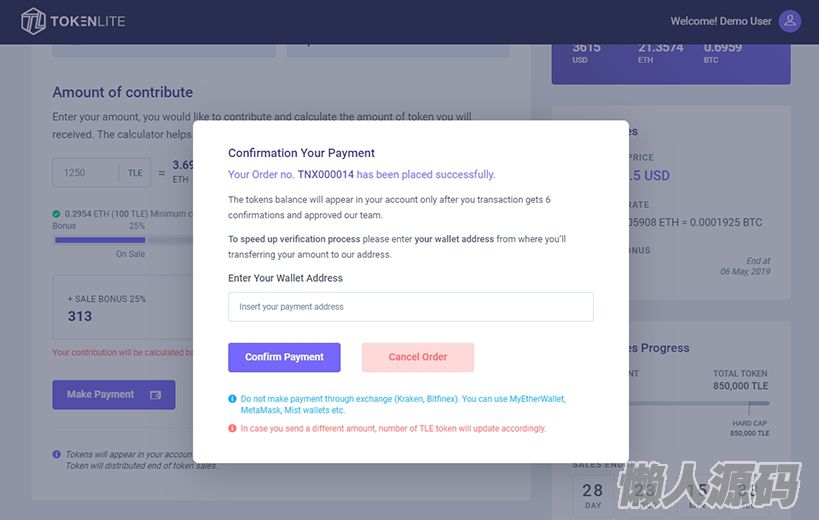This screenshot has width=819, height=520.
Task: Open the Demo User avatar menu
Action: pyautogui.click(x=790, y=21)
